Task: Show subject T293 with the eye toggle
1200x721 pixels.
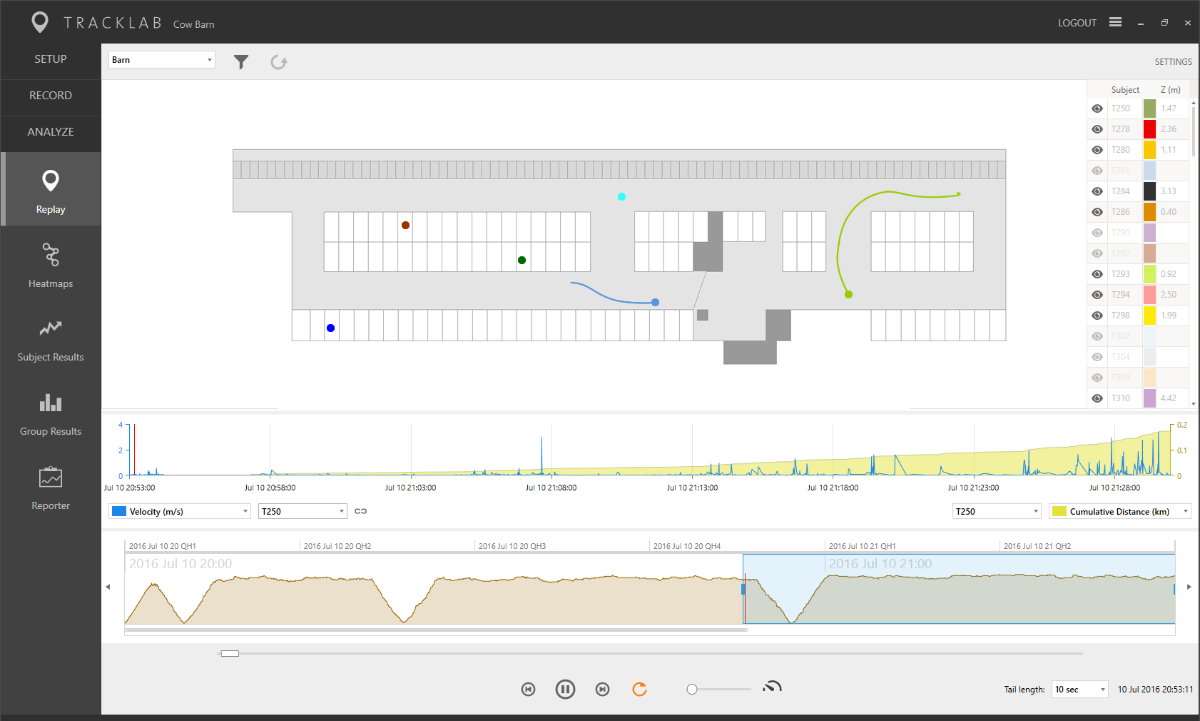Action: pyautogui.click(x=1096, y=273)
